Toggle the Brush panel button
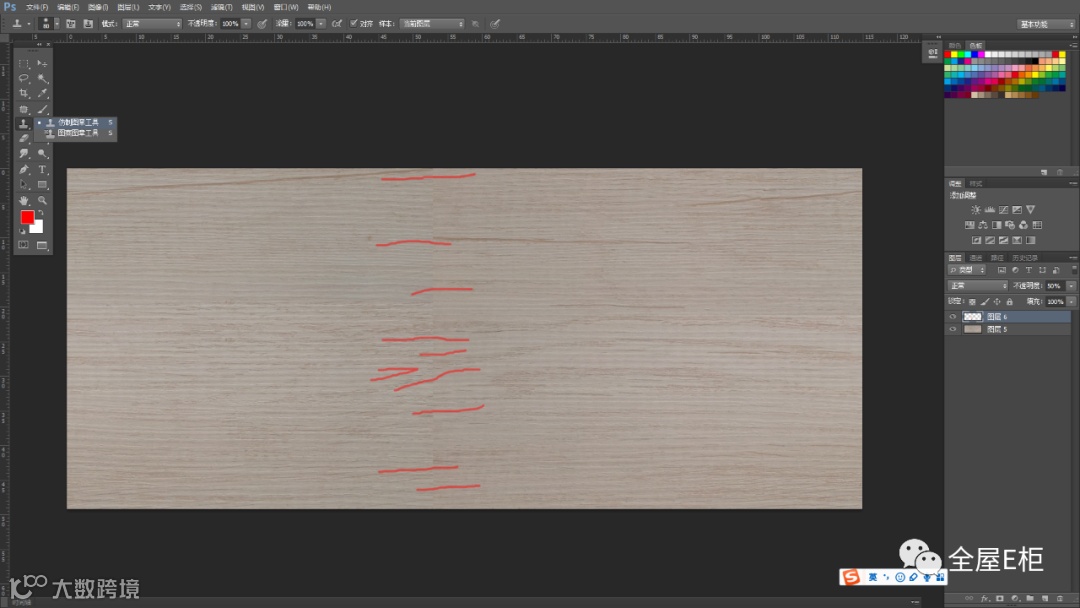The image size is (1080, 608). point(70,23)
